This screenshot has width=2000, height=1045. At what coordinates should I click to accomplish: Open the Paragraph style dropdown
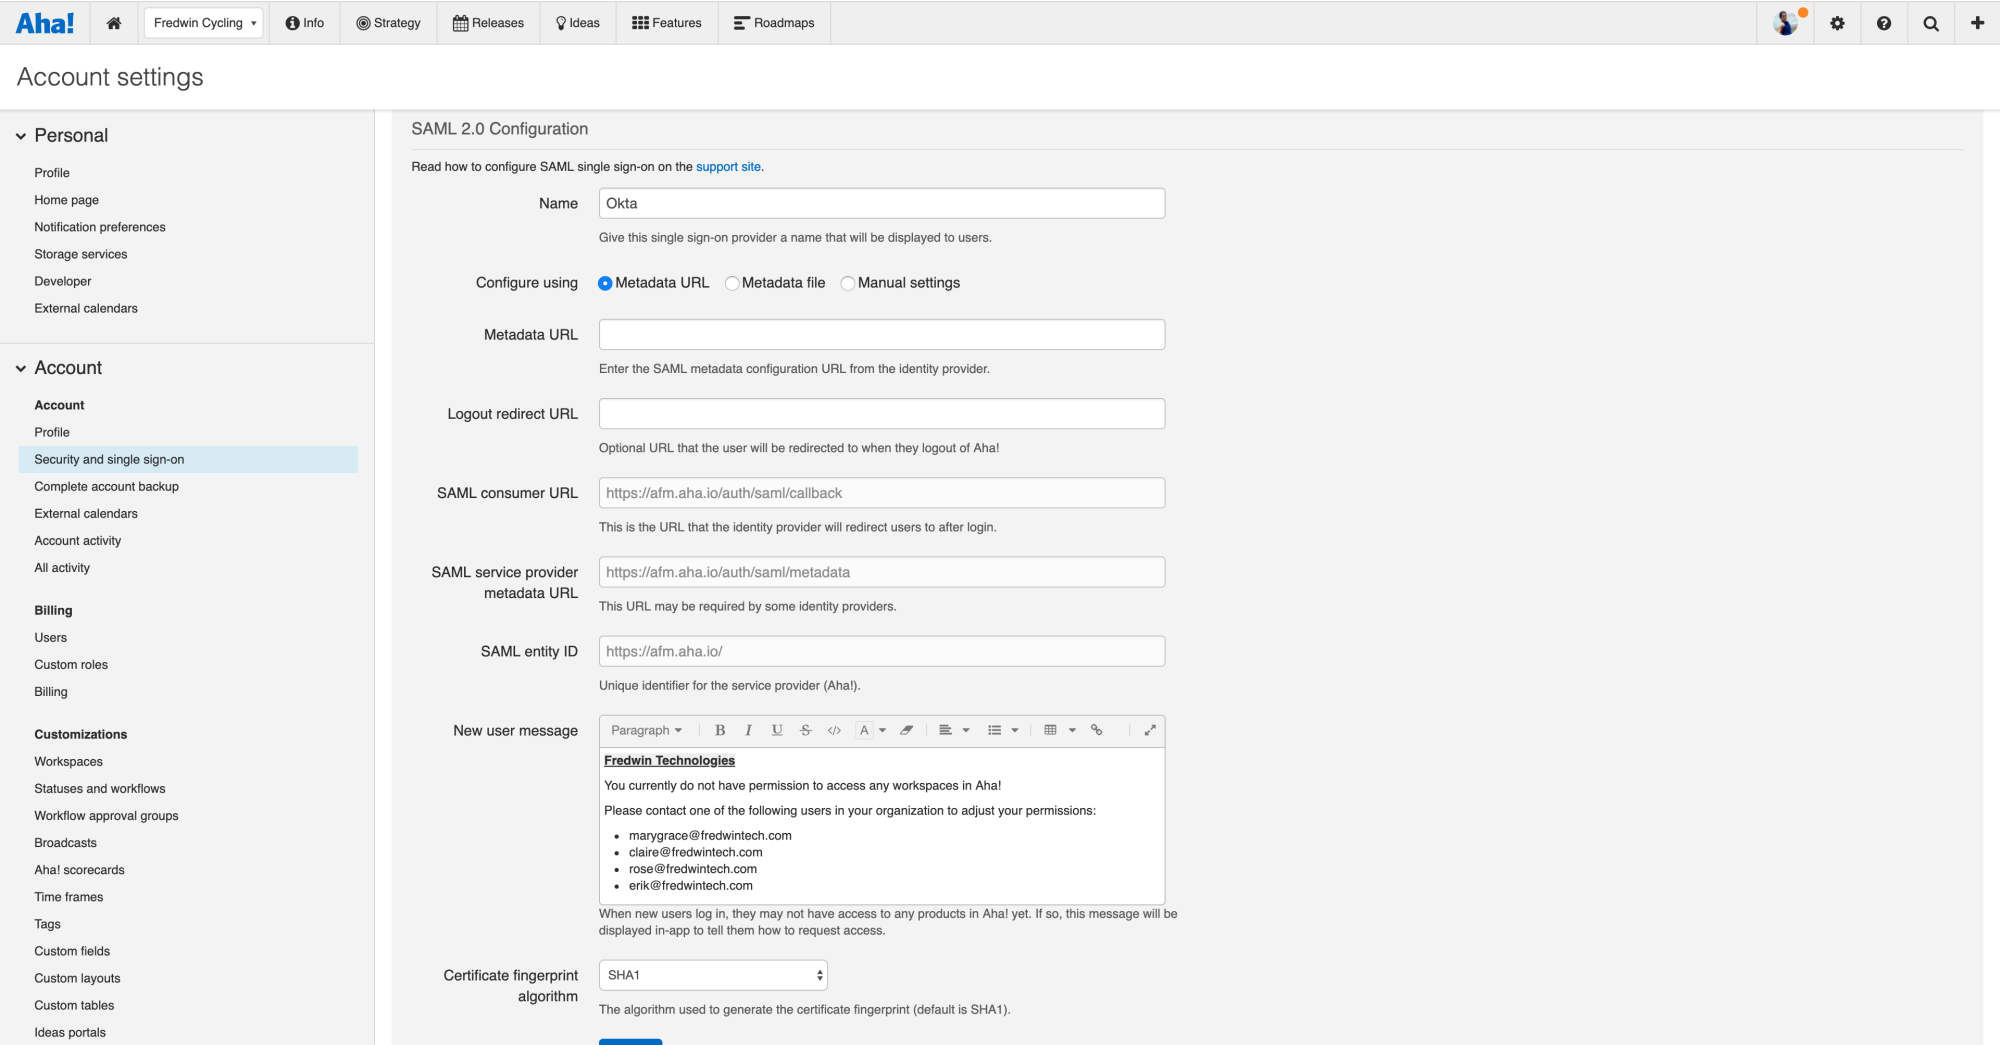[x=646, y=730]
